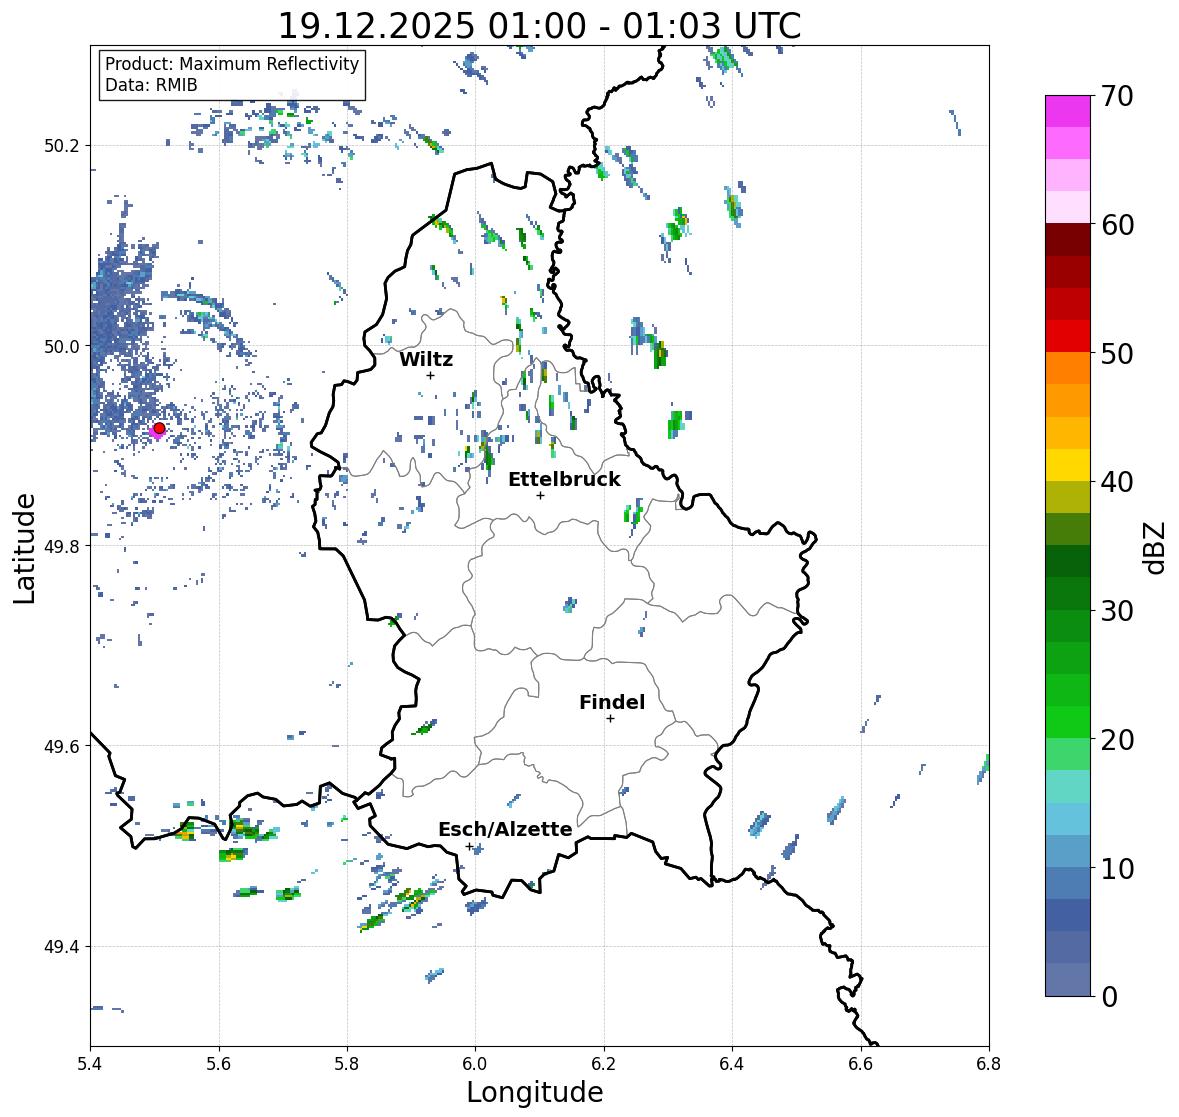The width and height of the screenshot is (1179, 1117).
Task: Click the 5.4 longitude tick label
Action: pos(90,1064)
